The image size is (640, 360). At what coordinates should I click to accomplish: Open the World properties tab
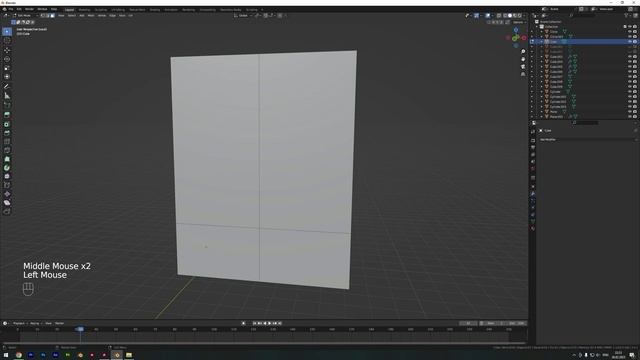(x=533, y=169)
